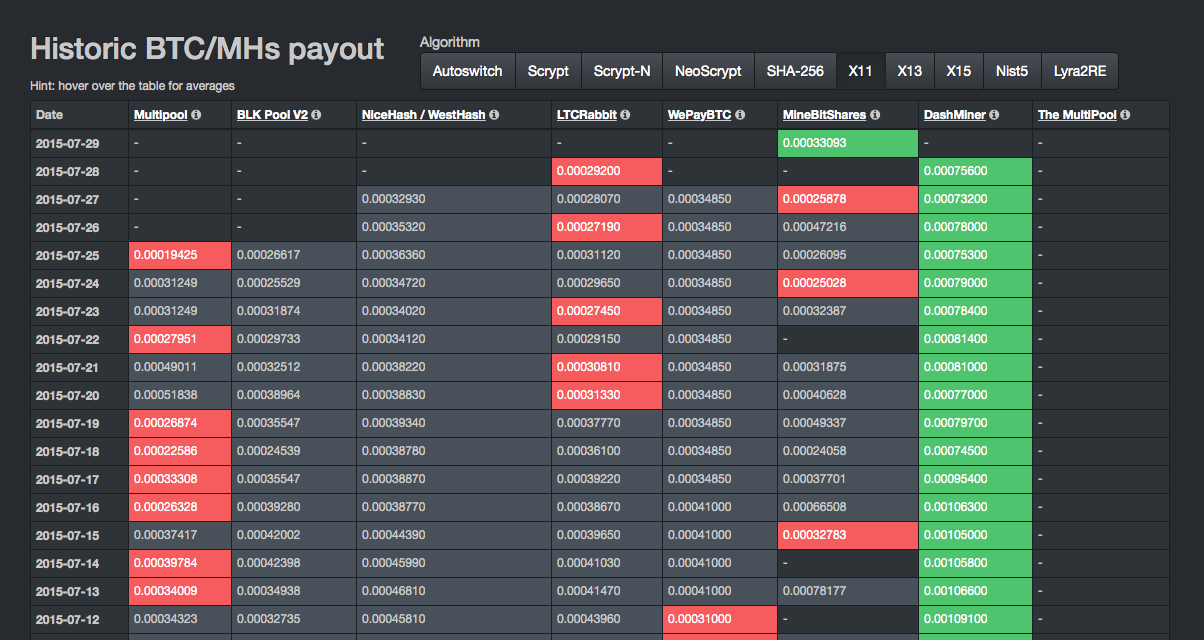The image size is (1204, 640).
Task: Click the green cell 0.00033093
Action: coord(848,143)
